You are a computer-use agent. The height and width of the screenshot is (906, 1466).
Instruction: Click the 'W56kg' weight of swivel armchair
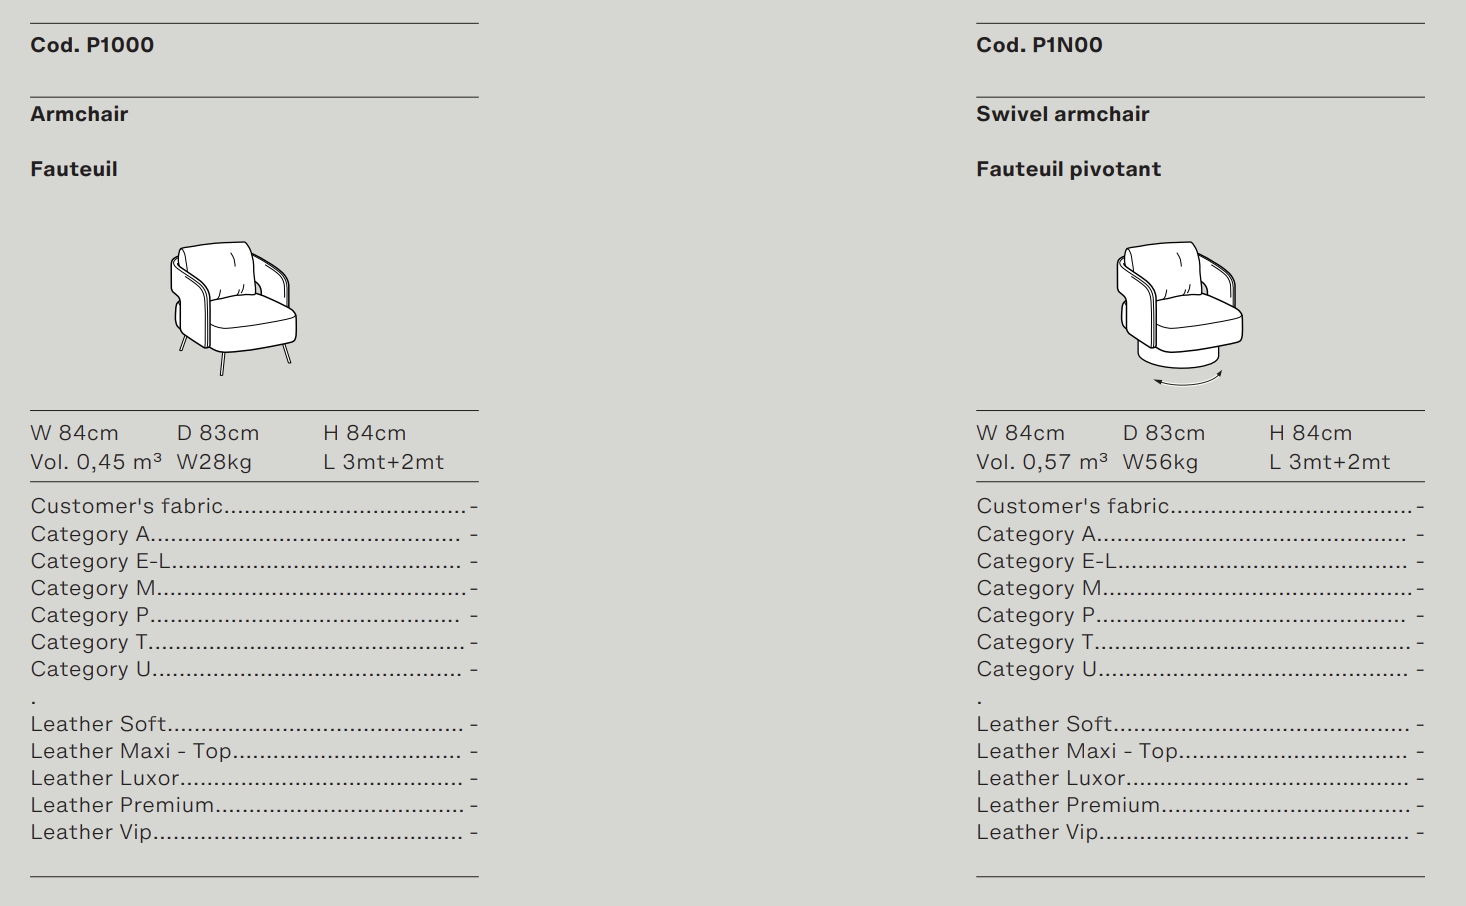coord(1160,462)
